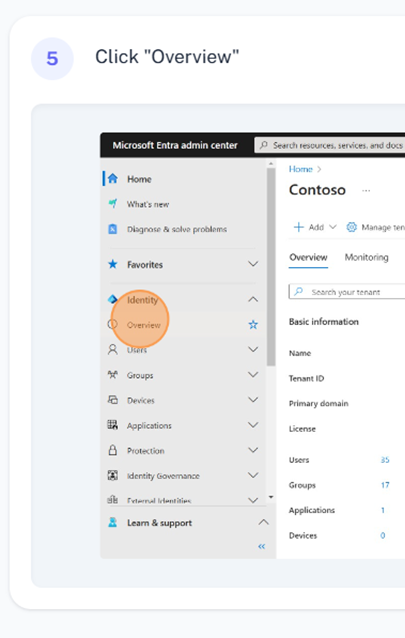Click the Diagnose & solve problems icon

point(113,229)
